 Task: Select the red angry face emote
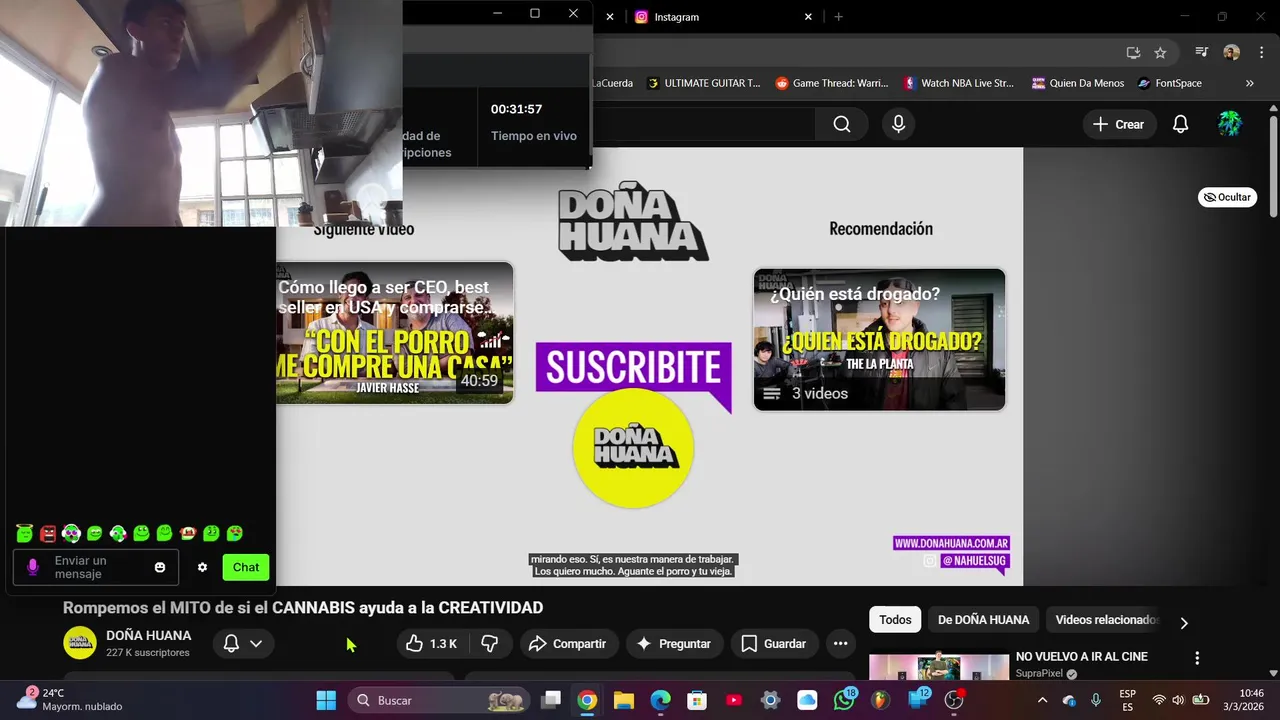48,533
